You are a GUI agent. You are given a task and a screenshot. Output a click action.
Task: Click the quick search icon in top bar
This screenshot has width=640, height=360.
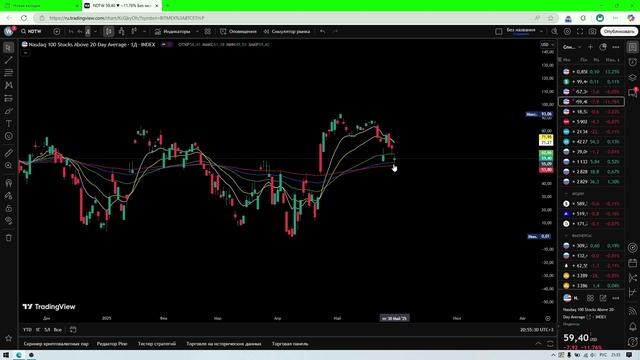(554, 31)
